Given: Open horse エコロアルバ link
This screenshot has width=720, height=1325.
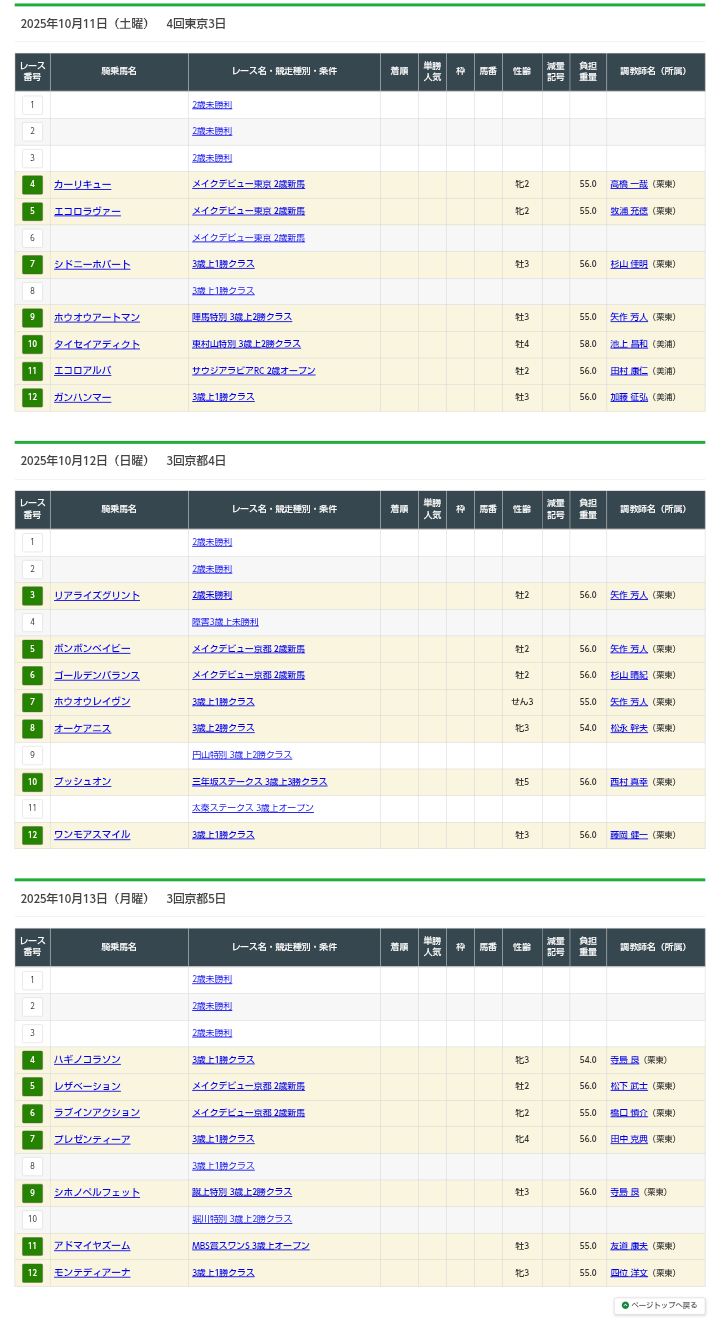Looking at the screenshot, I should pos(83,370).
